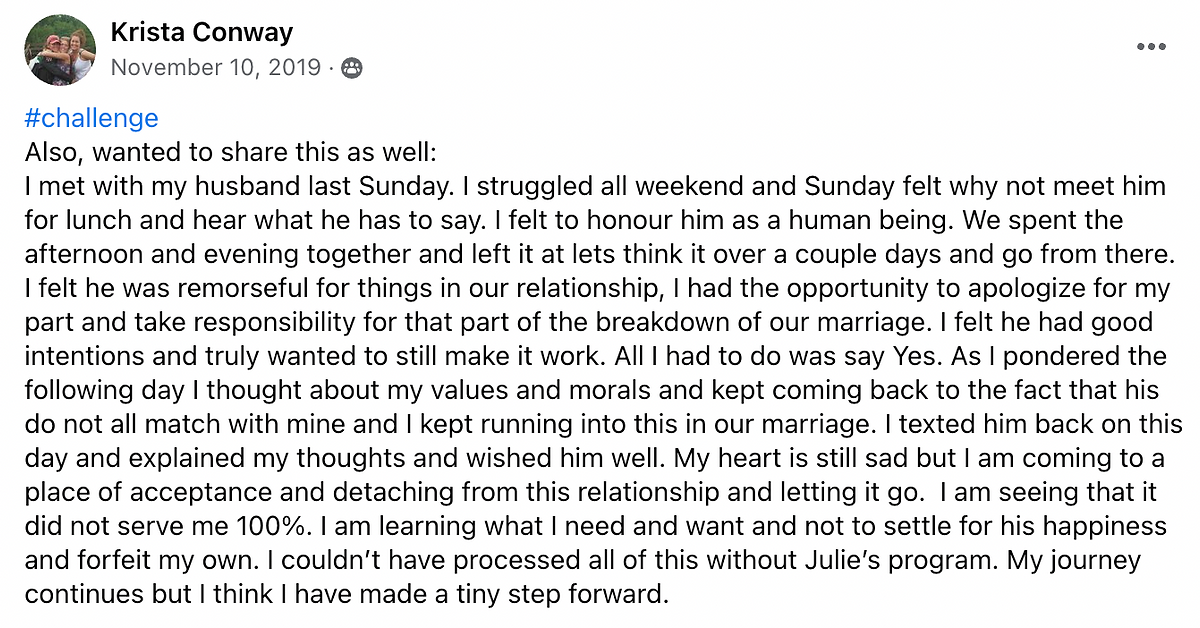
Task: Click the group audience icon beside the date
Action: click(x=351, y=68)
